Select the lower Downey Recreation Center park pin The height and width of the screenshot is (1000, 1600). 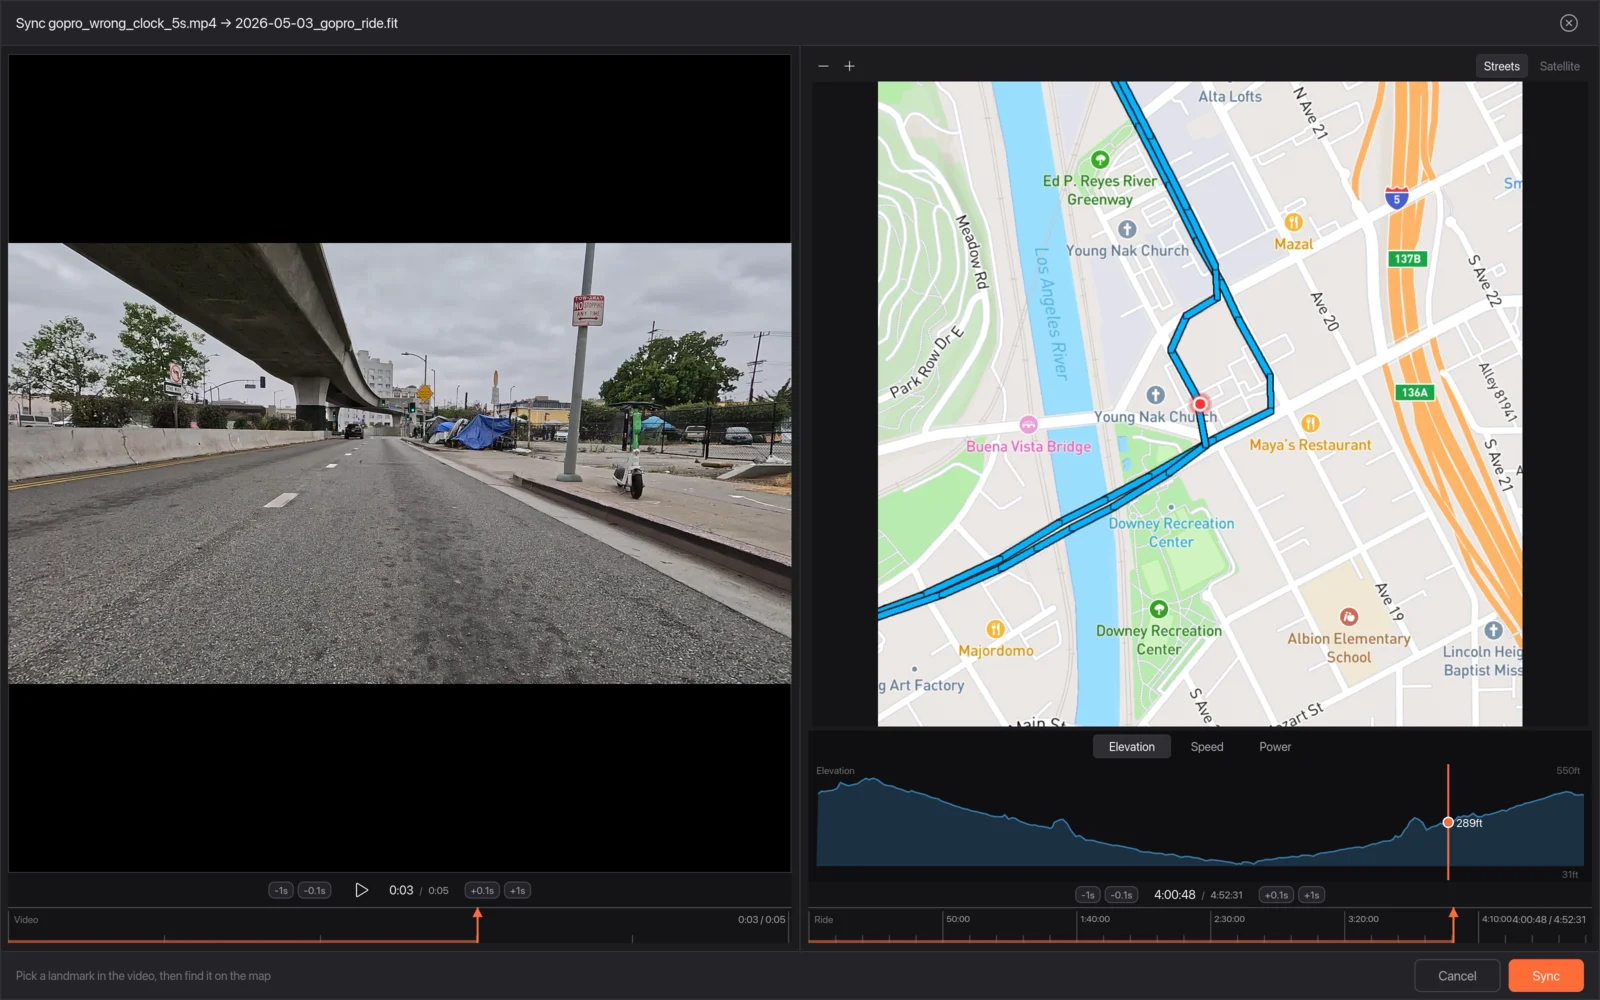coord(1159,609)
